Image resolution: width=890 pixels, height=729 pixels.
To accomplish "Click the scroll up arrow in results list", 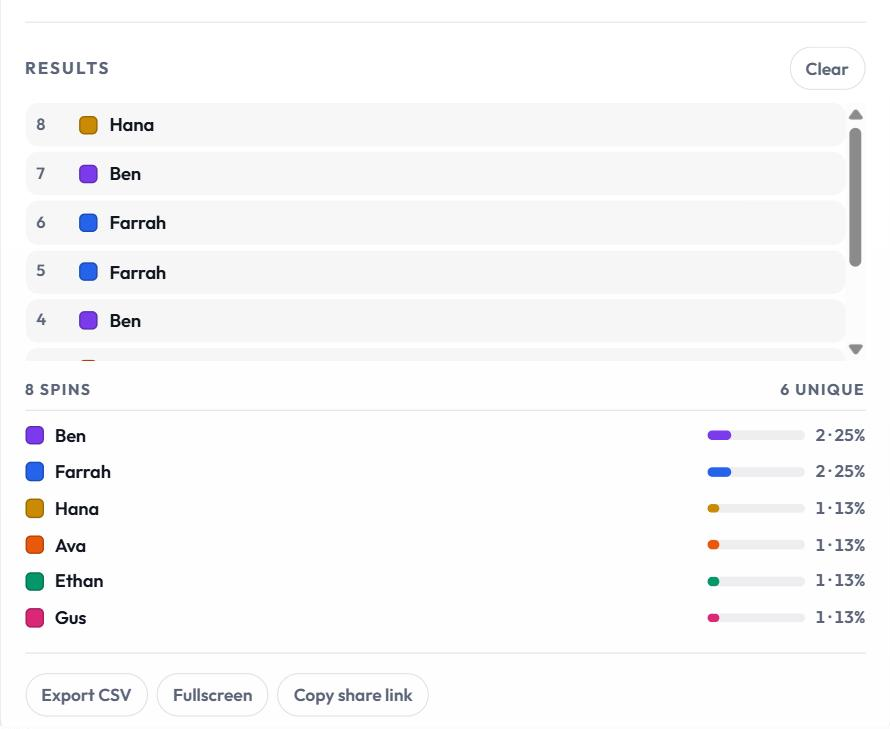I will tap(855, 115).
